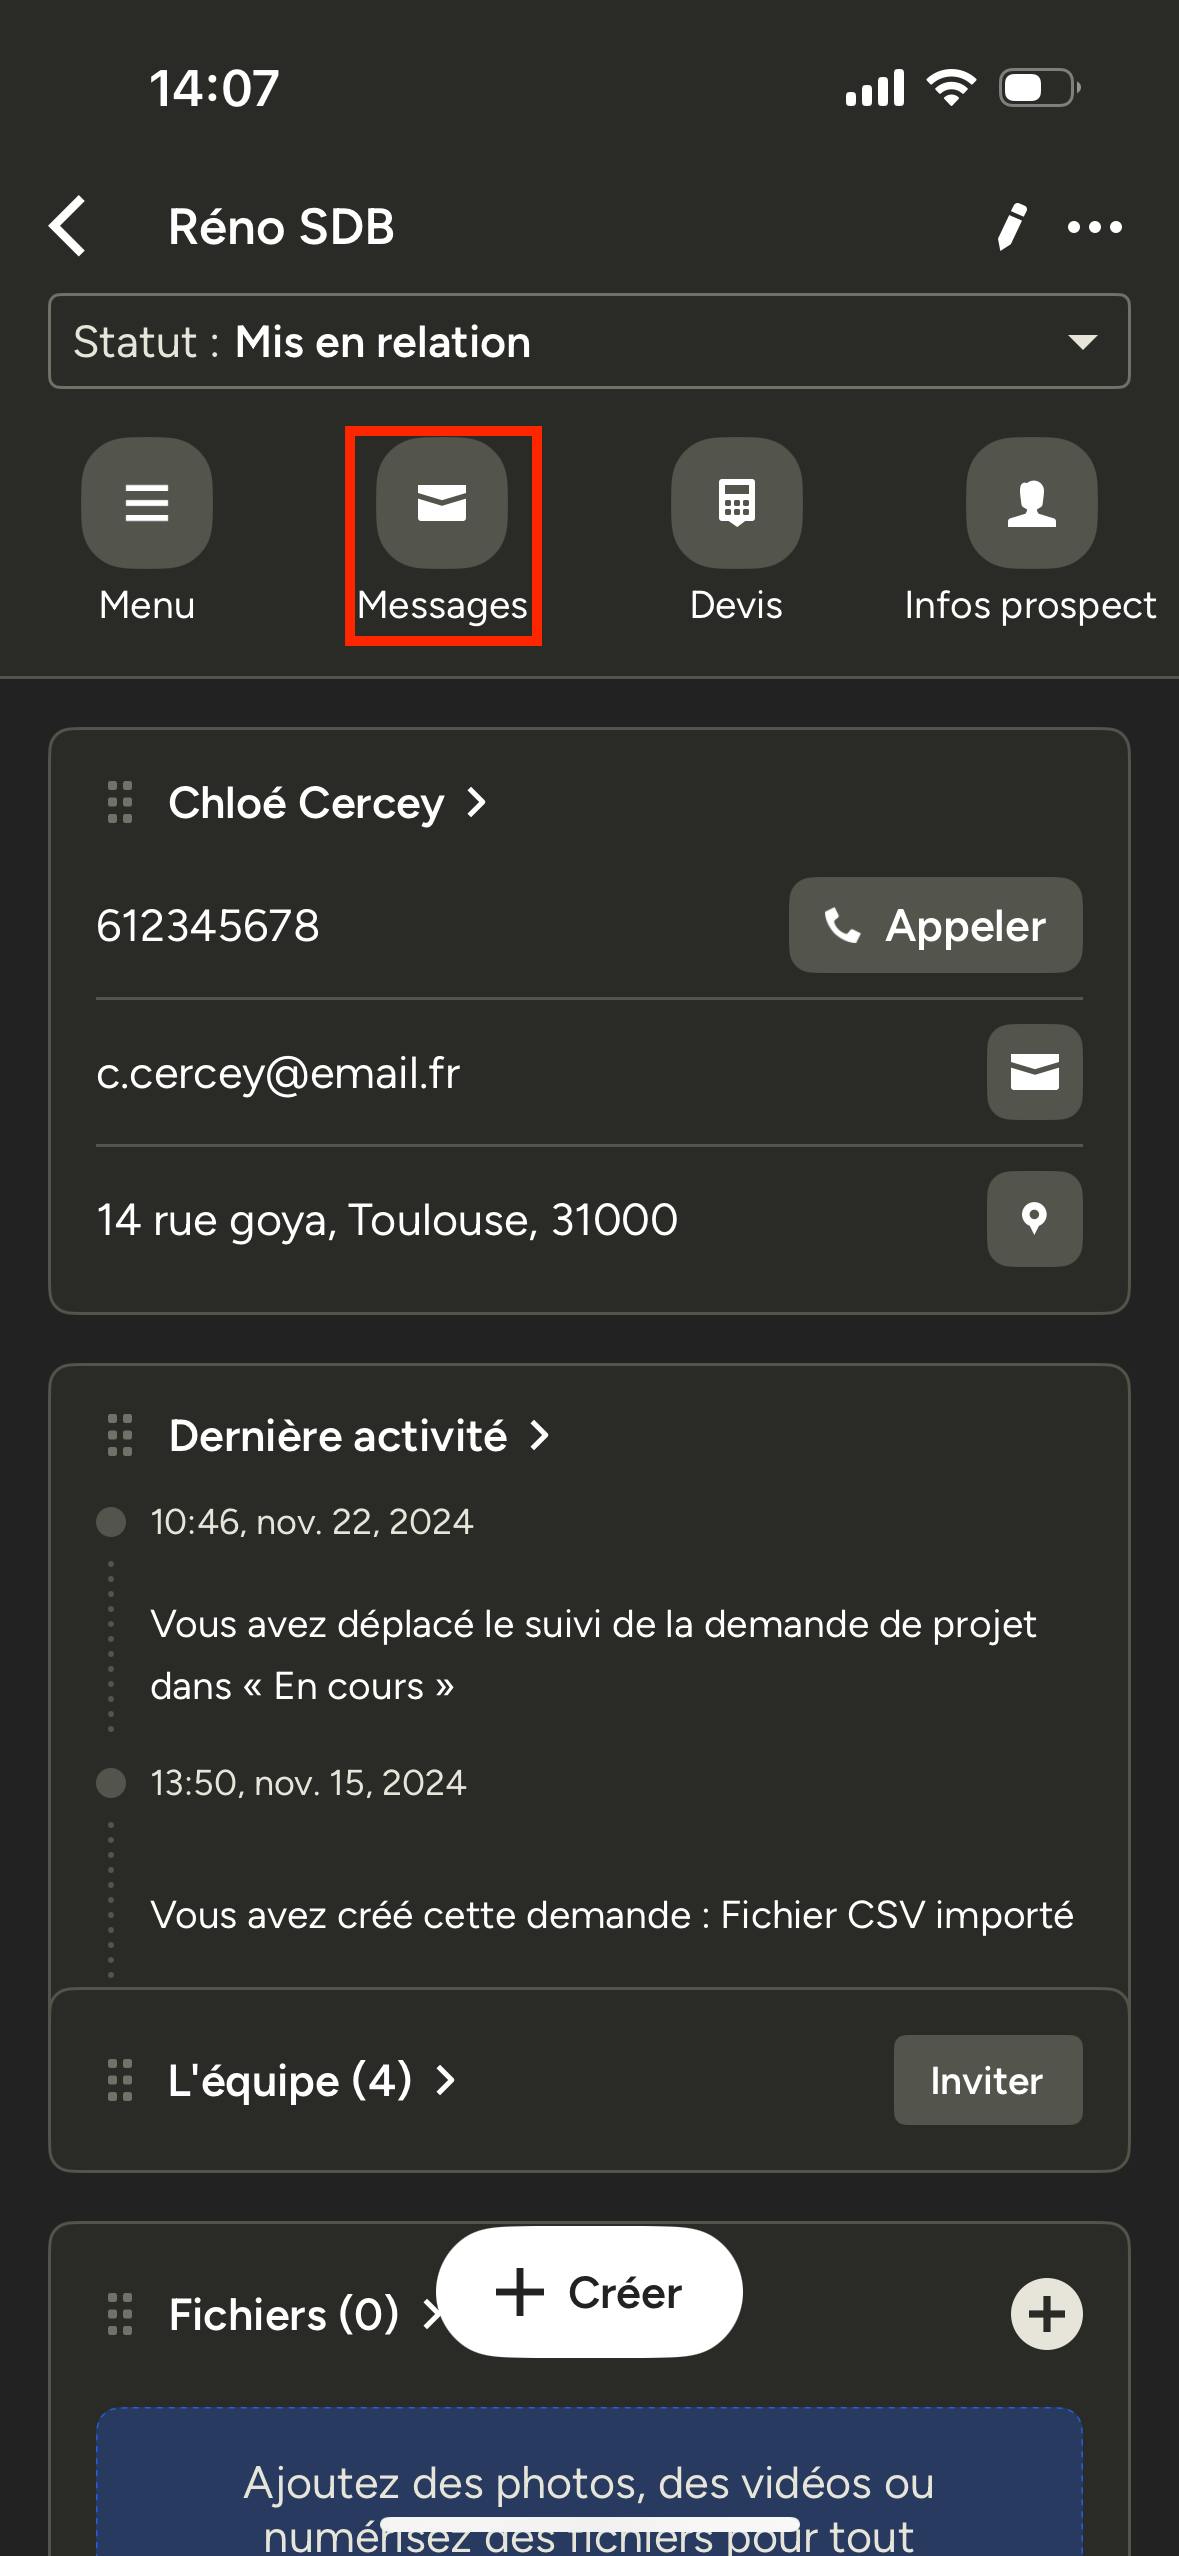Image resolution: width=1179 pixels, height=2556 pixels.
Task: Open the Devis calculator icon
Action: tap(736, 503)
